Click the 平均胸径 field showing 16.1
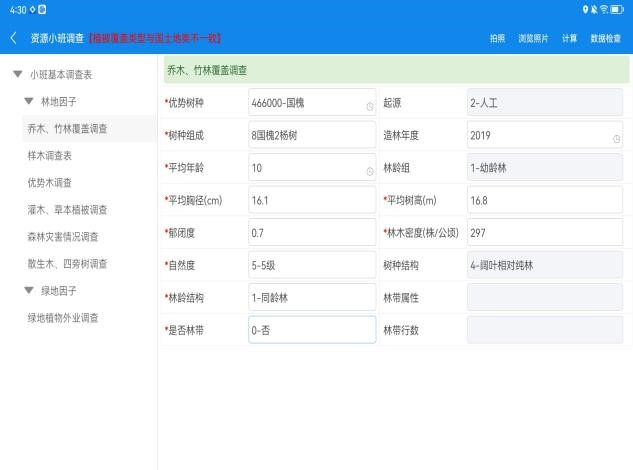633x470 pixels. click(x=312, y=200)
